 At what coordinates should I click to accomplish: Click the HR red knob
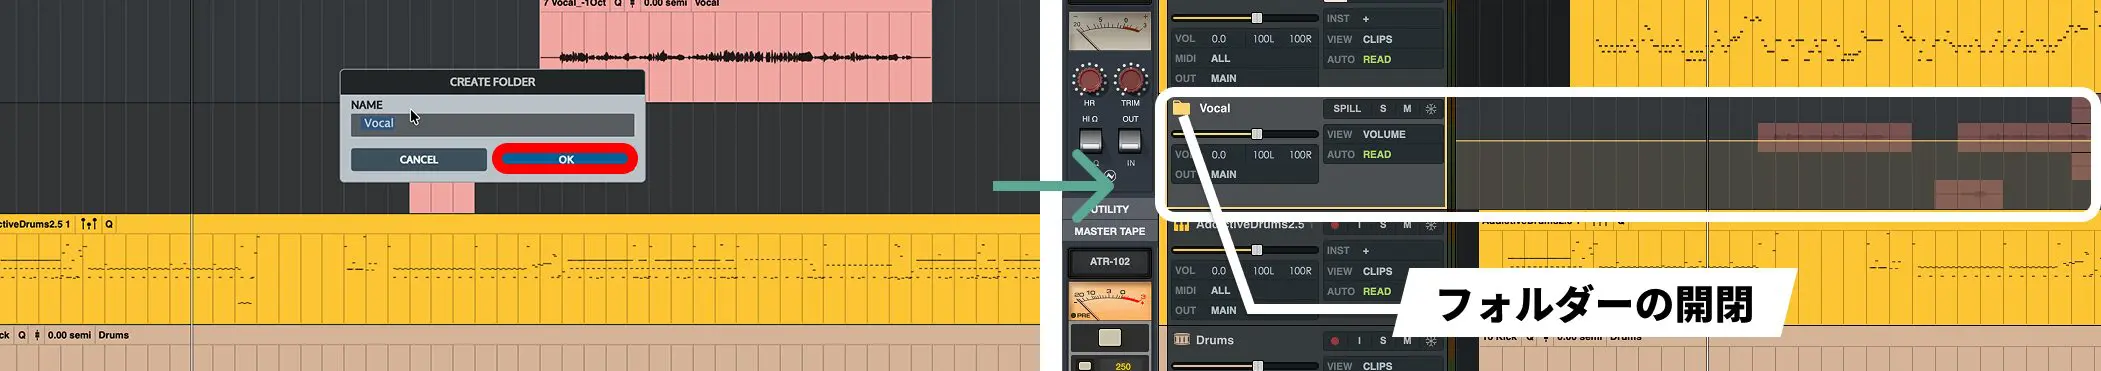[x=1089, y=79]
